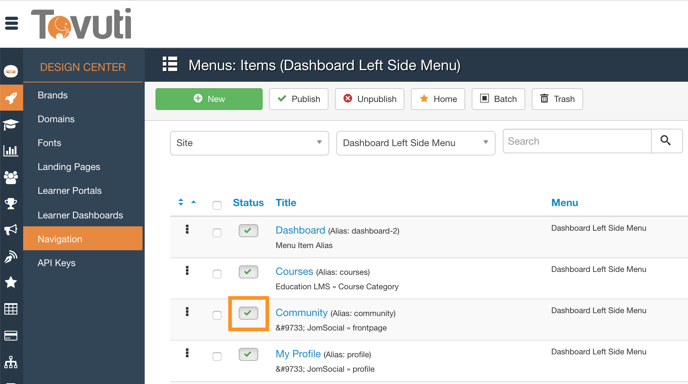Open the users group sidebar icon
This screenshot has width=688, height=384.
tap(11, 177)
